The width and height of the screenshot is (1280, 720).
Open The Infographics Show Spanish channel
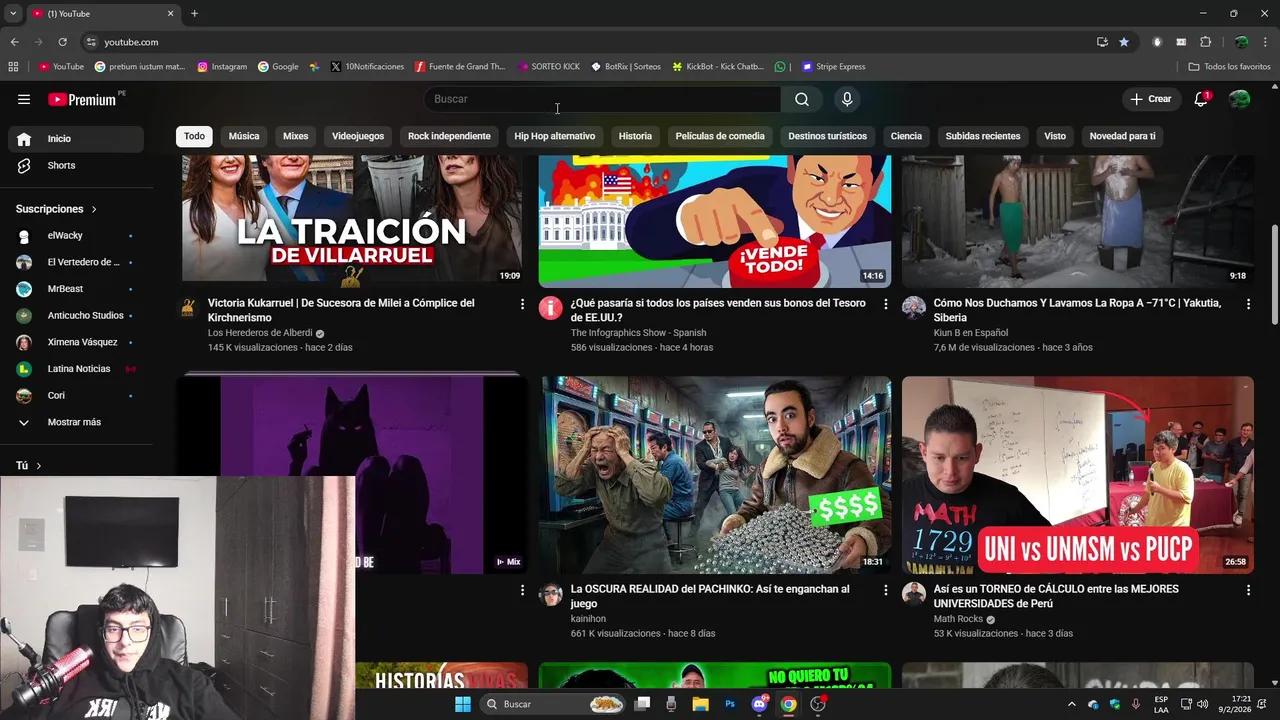638,333
